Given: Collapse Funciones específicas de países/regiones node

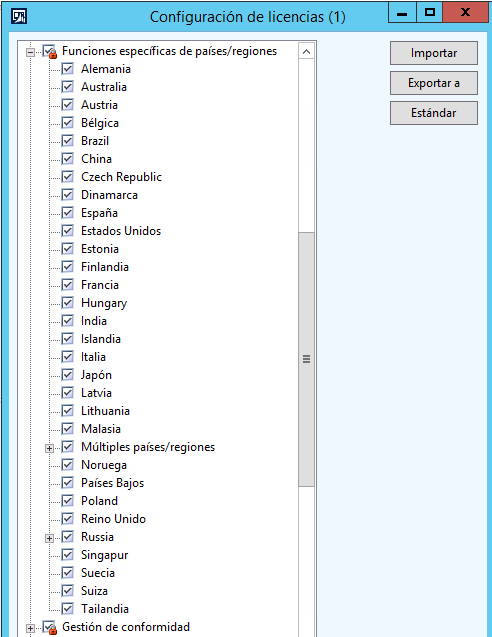Looking at the screenshot, I should click(x=30, y=52).
